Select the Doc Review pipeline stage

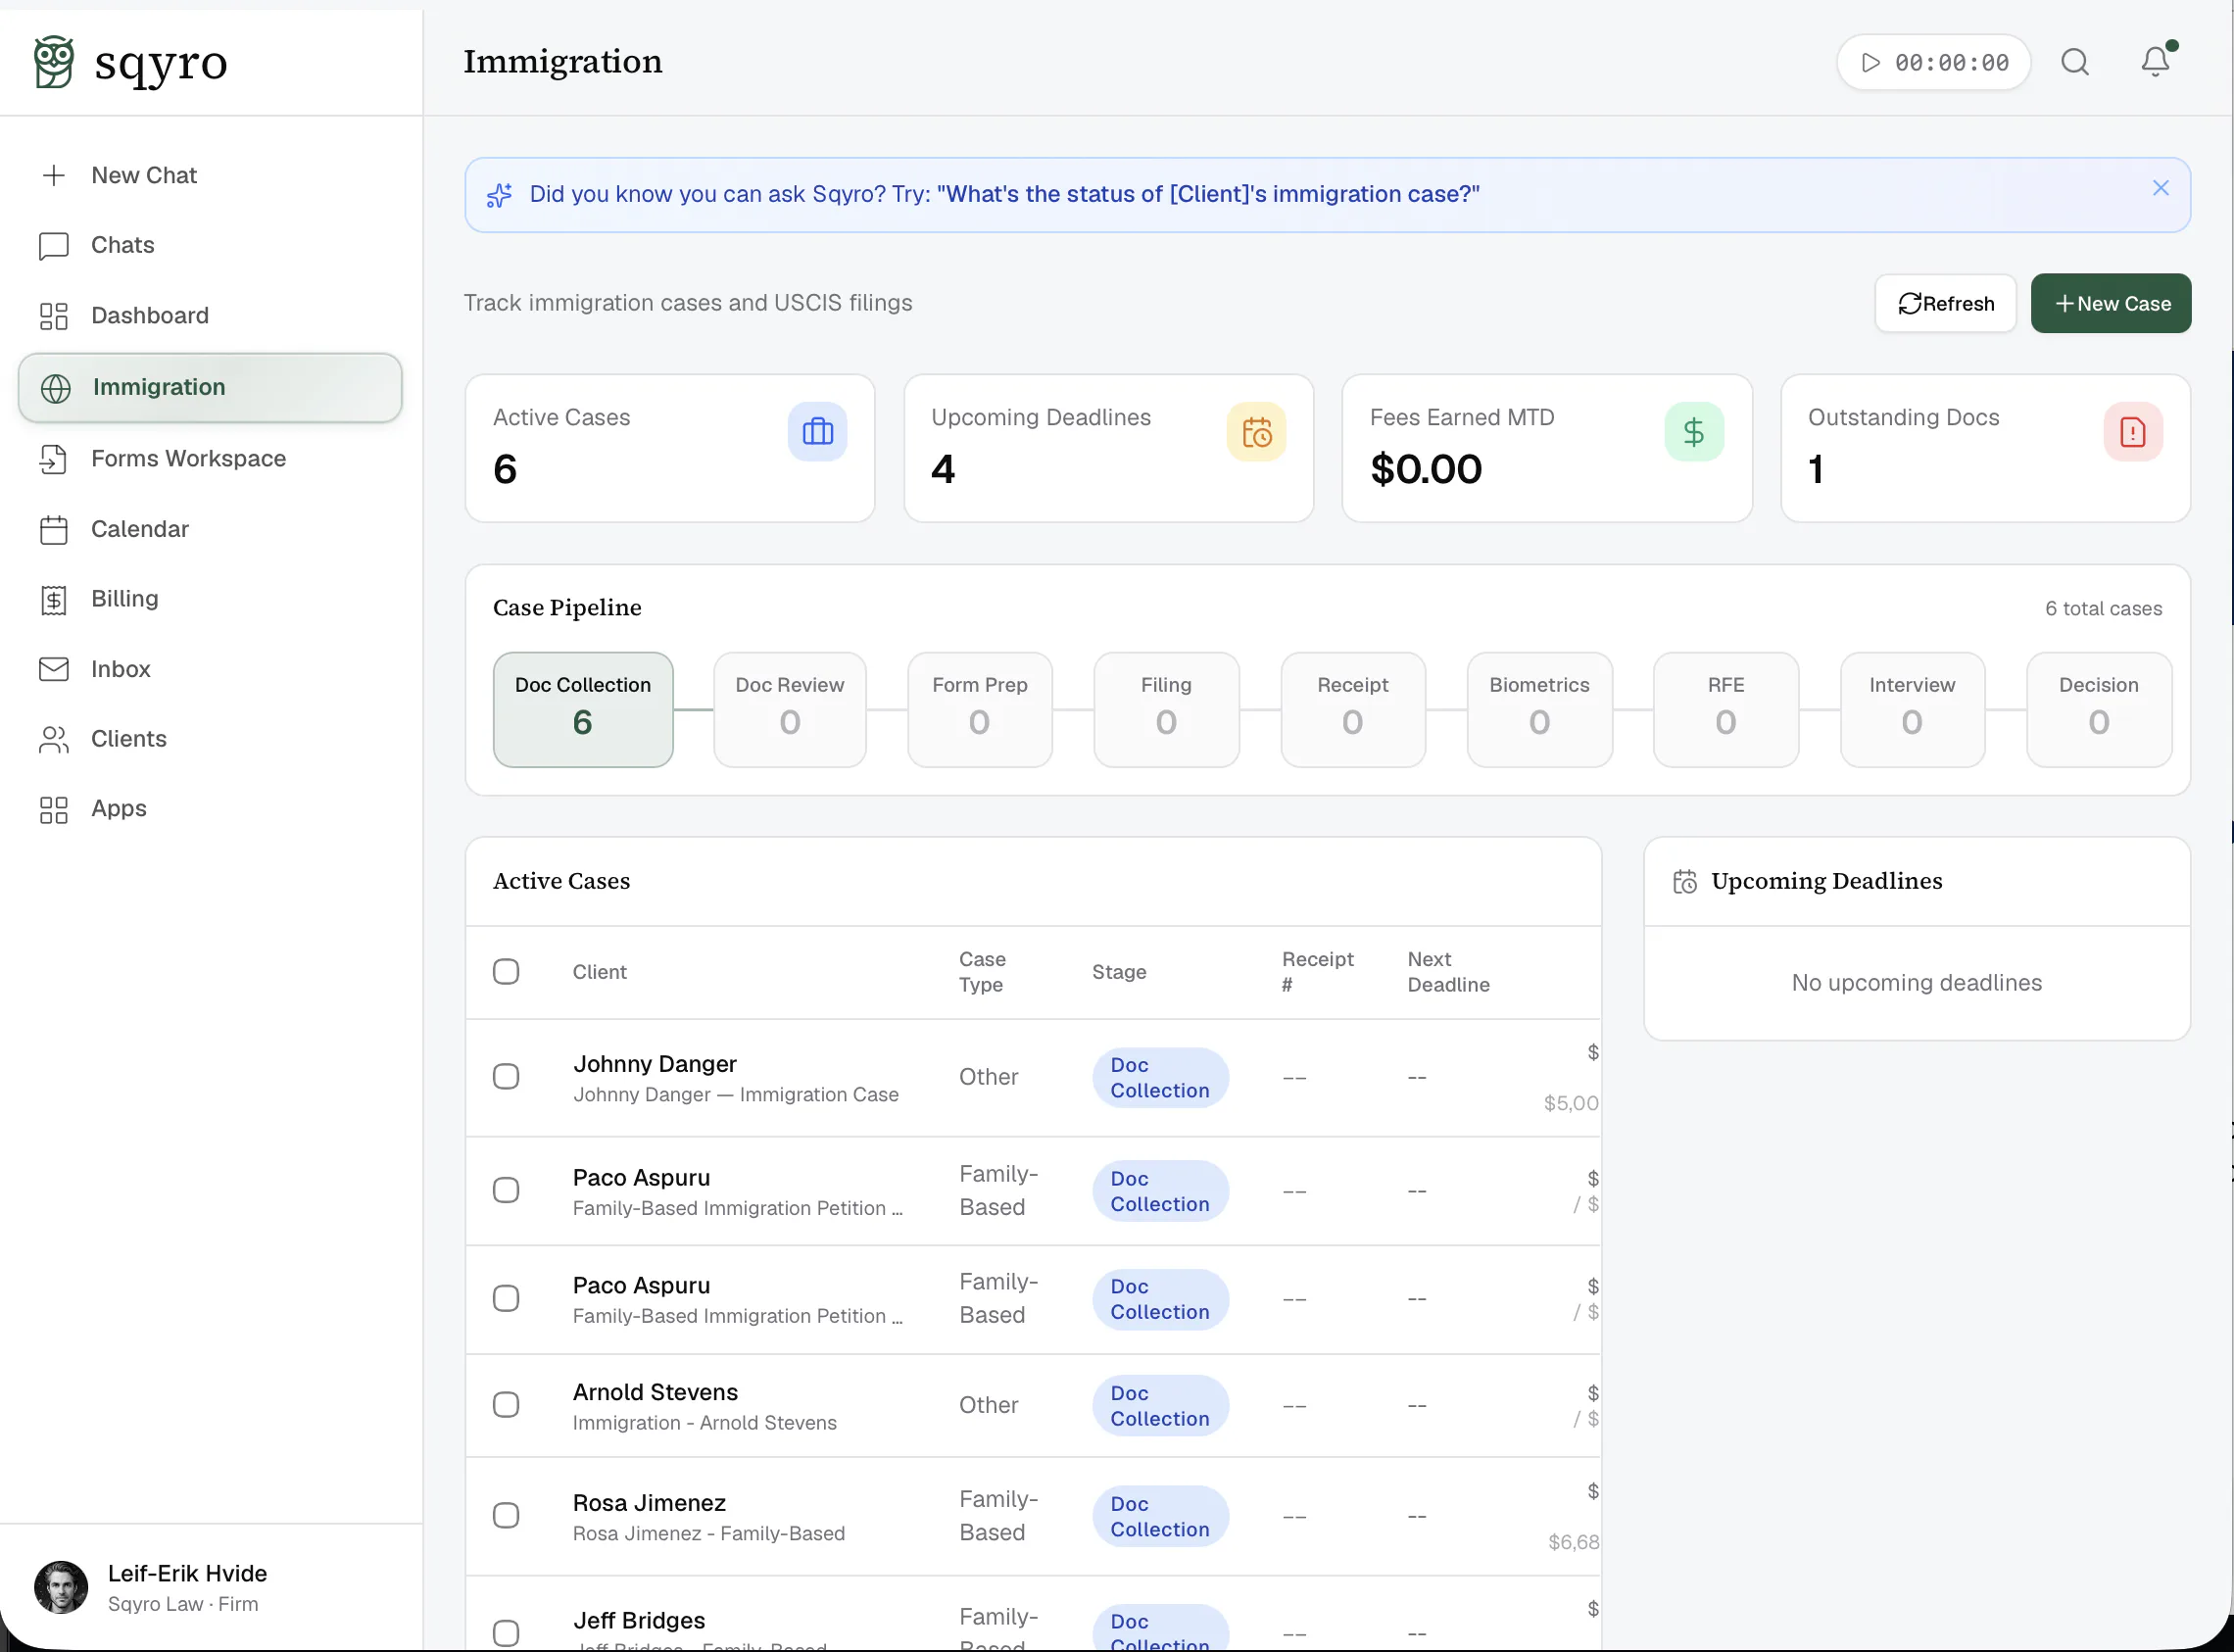tap(789, 709)
